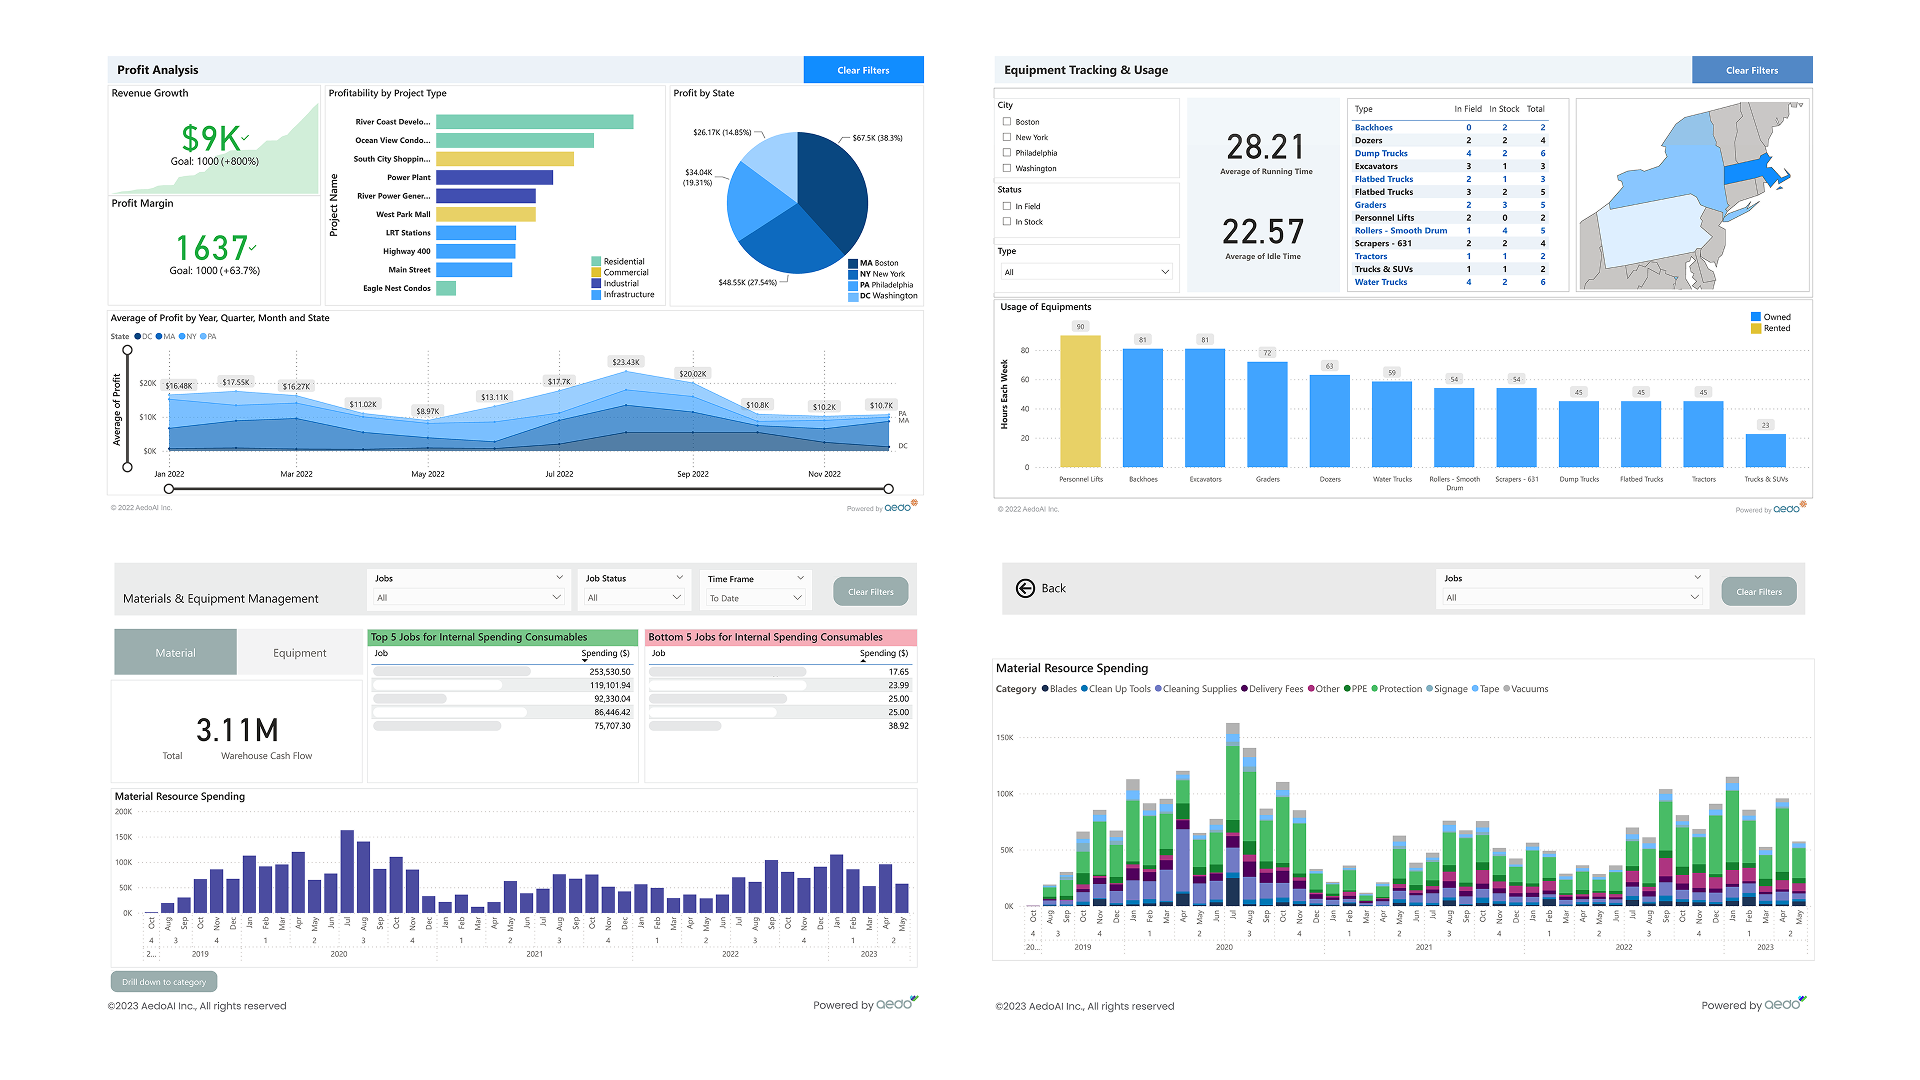Click the date range slider's right handle
Screen dimensions: 1920x1080
888,489
